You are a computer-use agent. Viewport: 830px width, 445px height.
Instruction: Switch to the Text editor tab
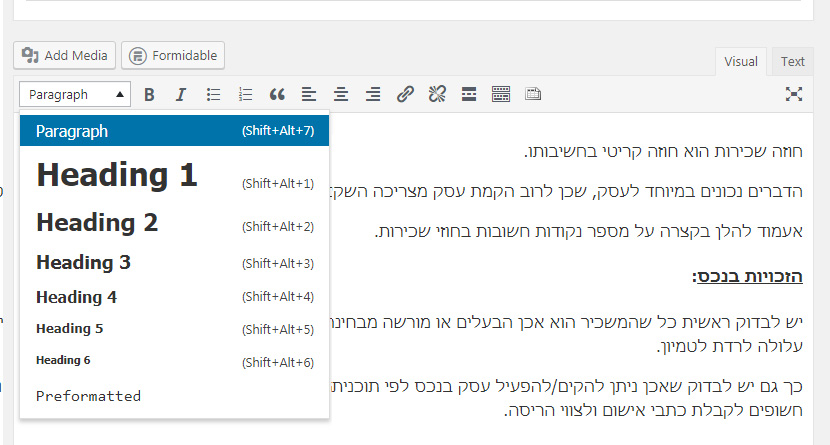coord(792,62)
